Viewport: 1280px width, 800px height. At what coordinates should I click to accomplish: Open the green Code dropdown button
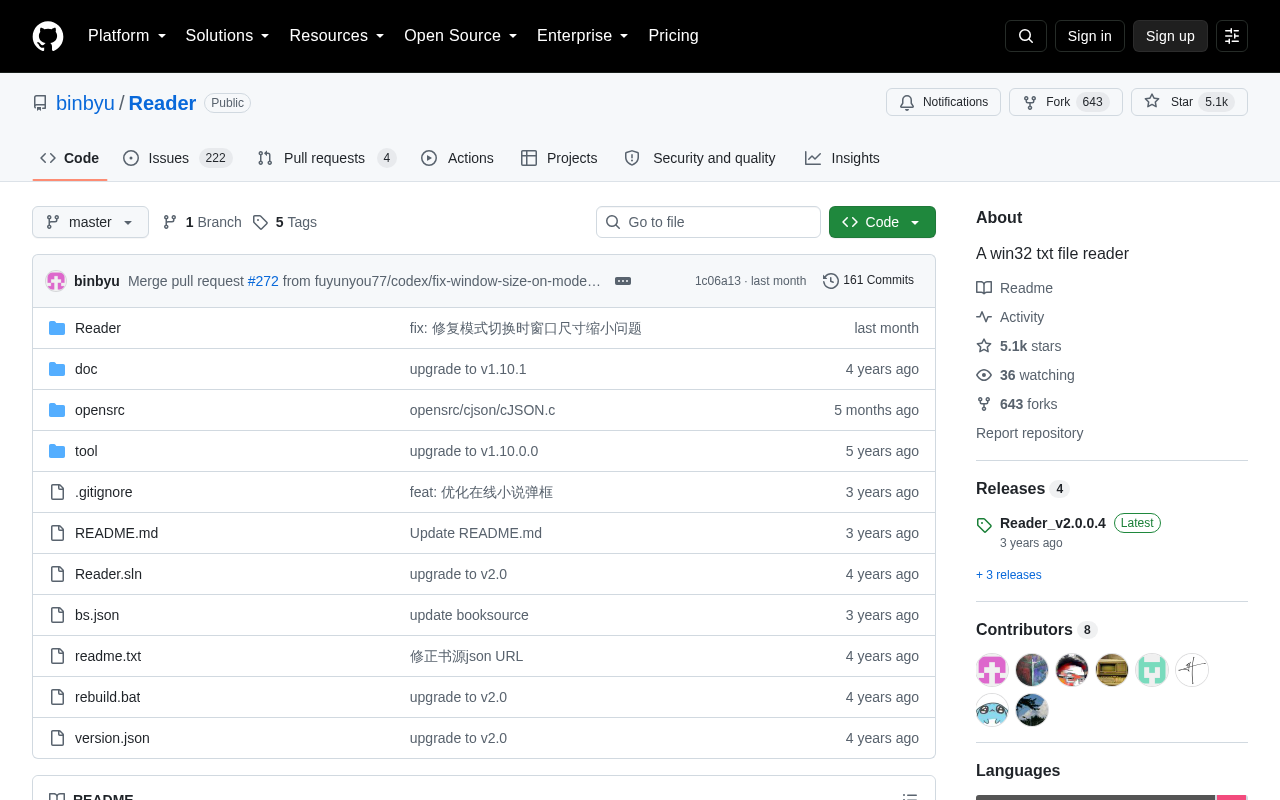pos(882,222)
